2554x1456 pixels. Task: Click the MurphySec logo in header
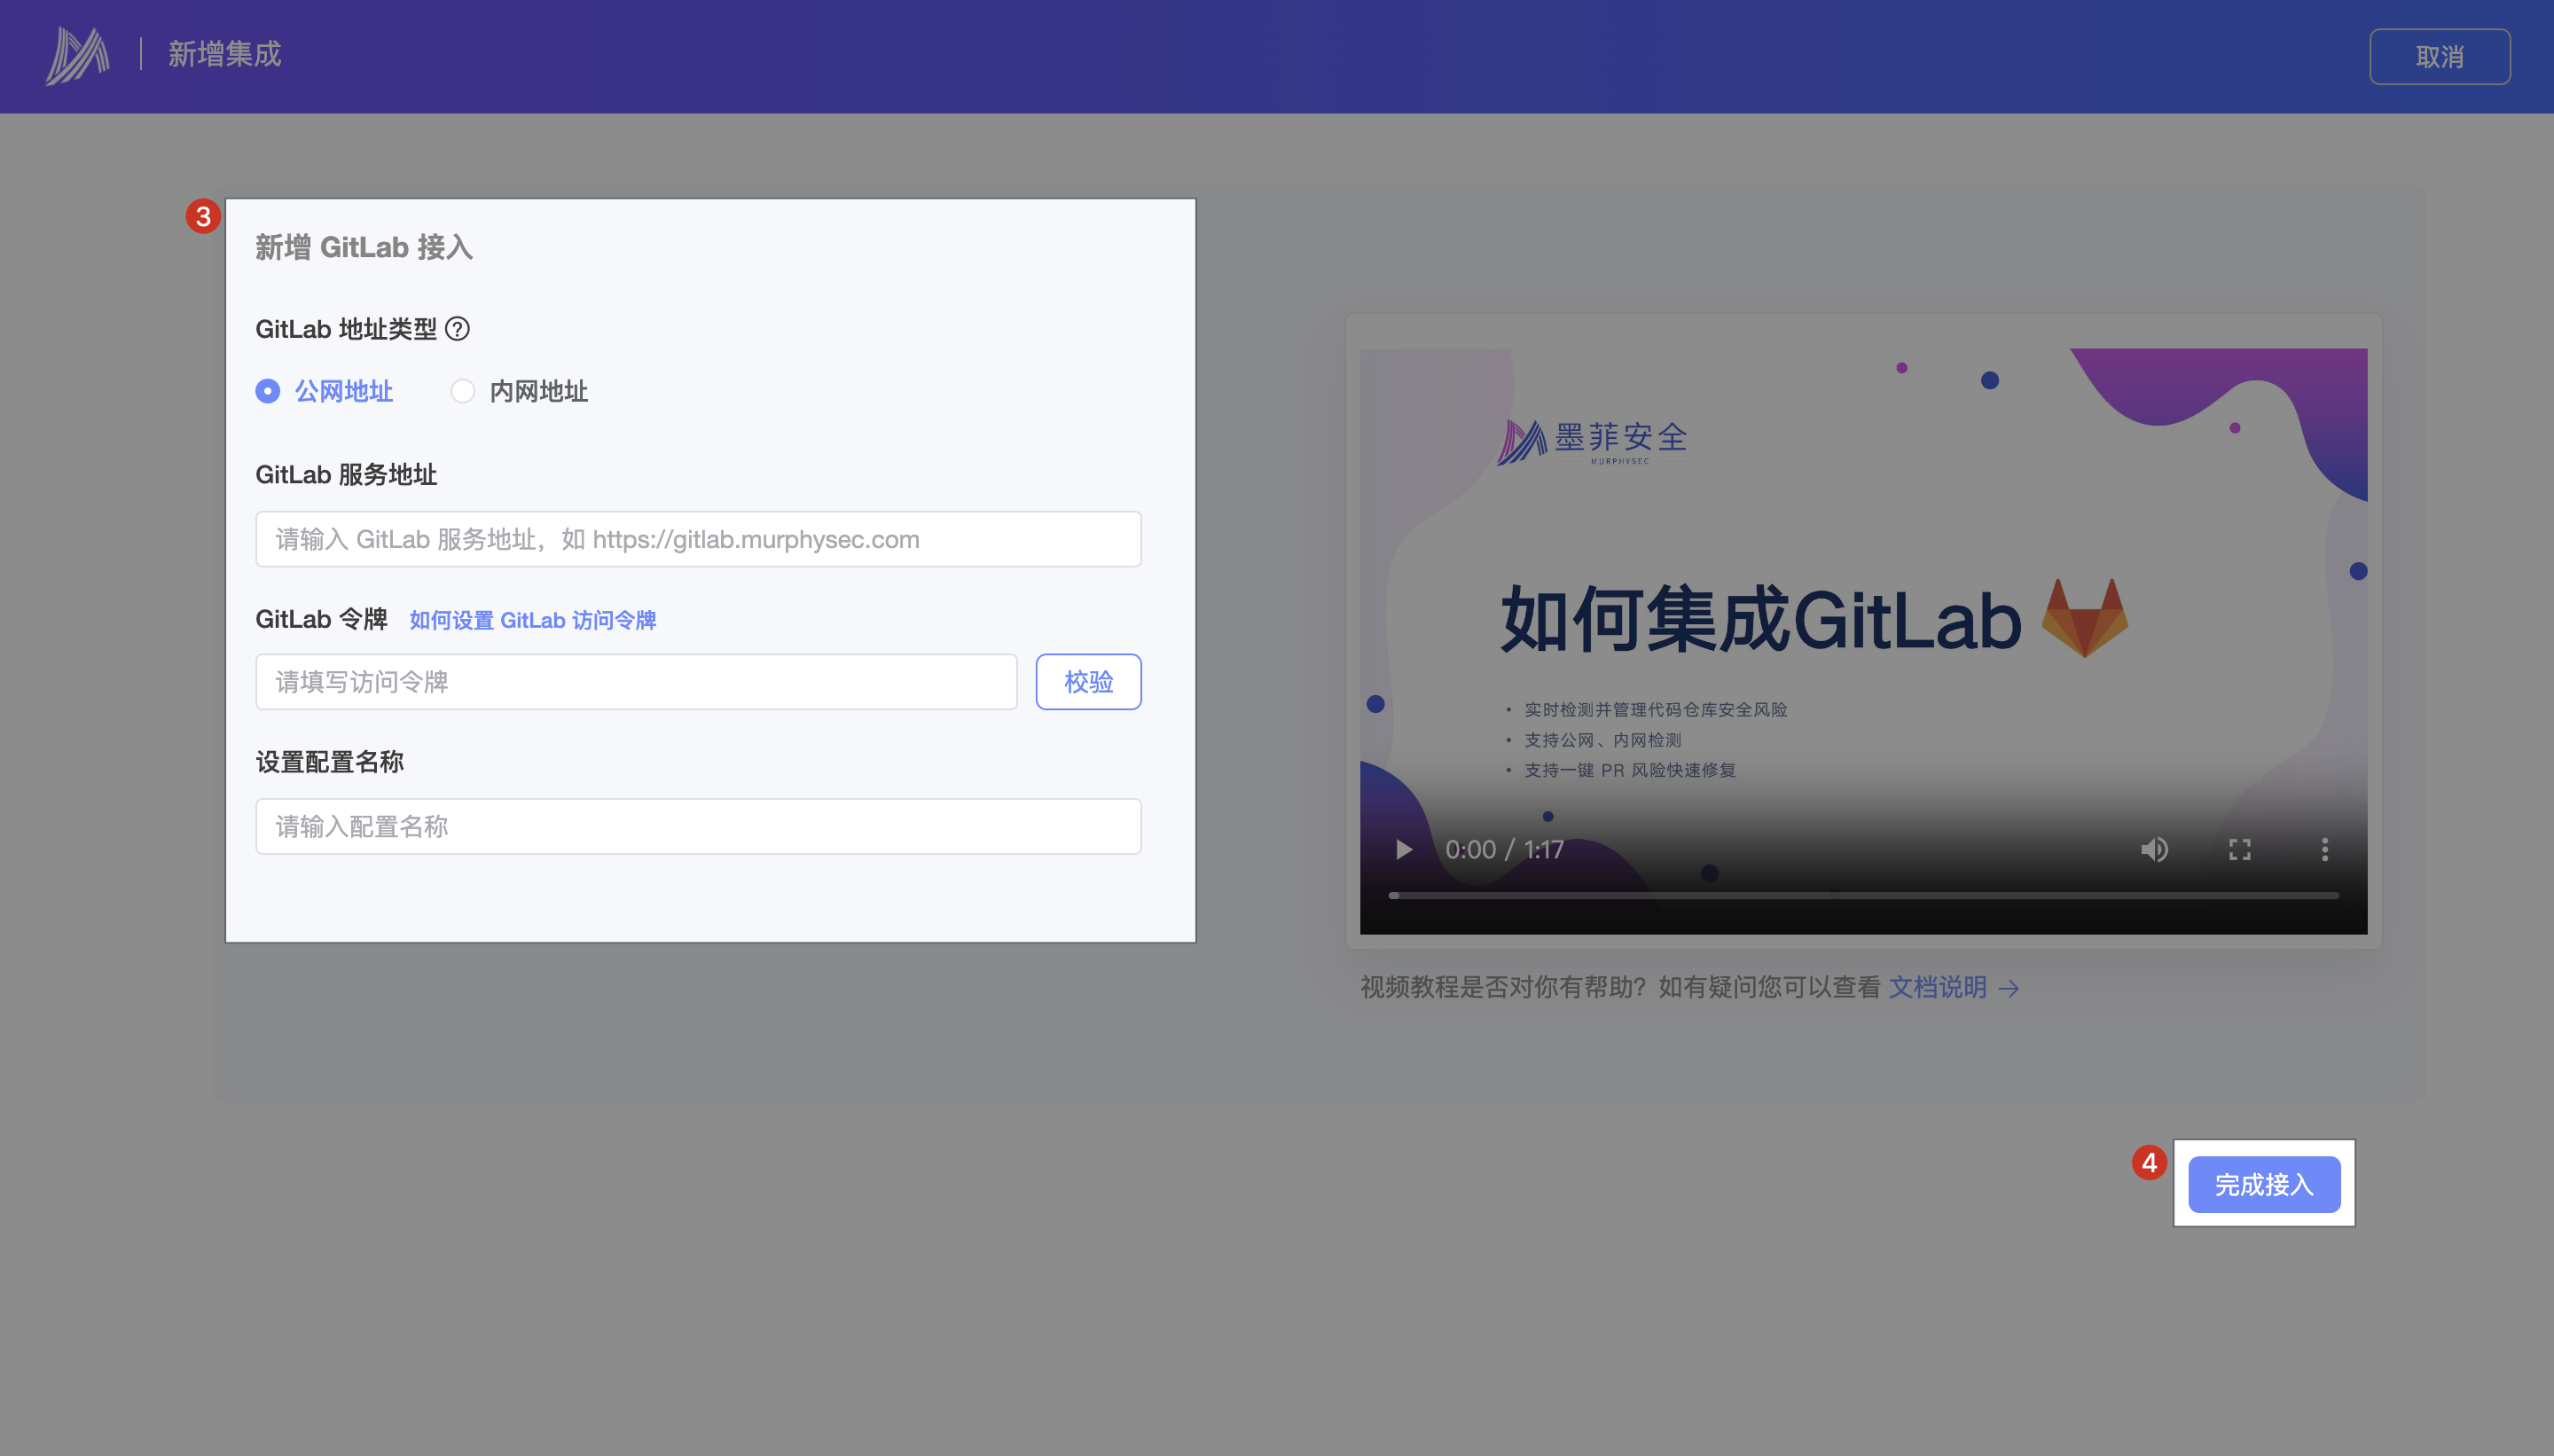[x=77, y=55]
